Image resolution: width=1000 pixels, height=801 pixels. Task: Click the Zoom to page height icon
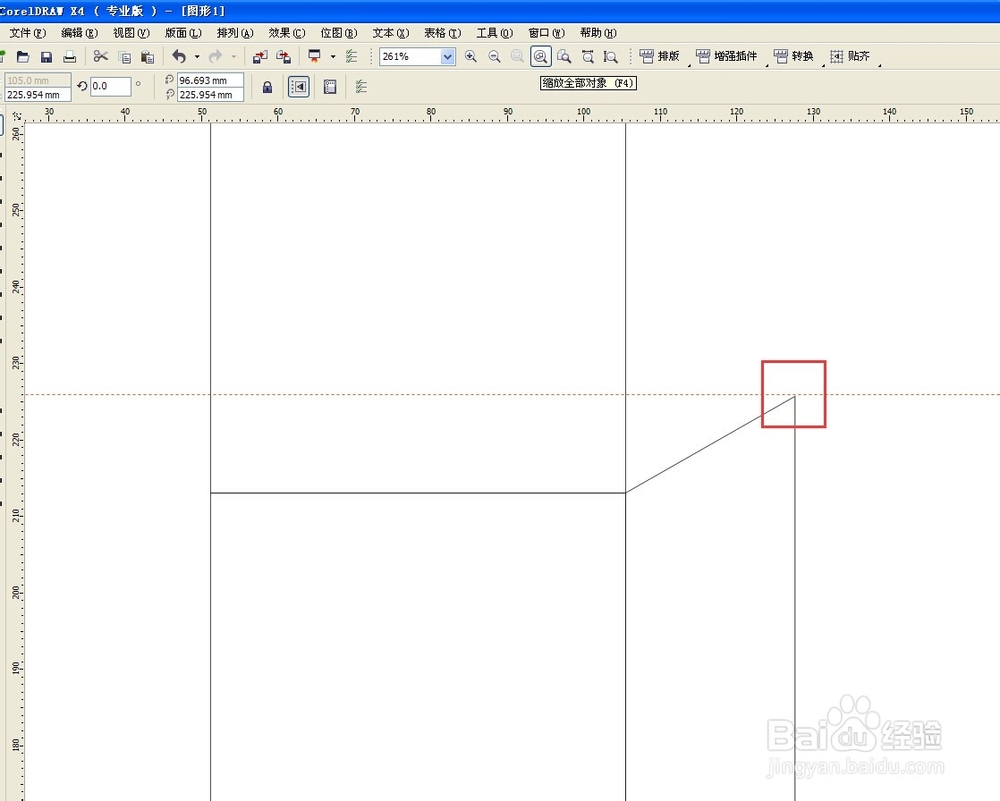(x=611, y=57)
